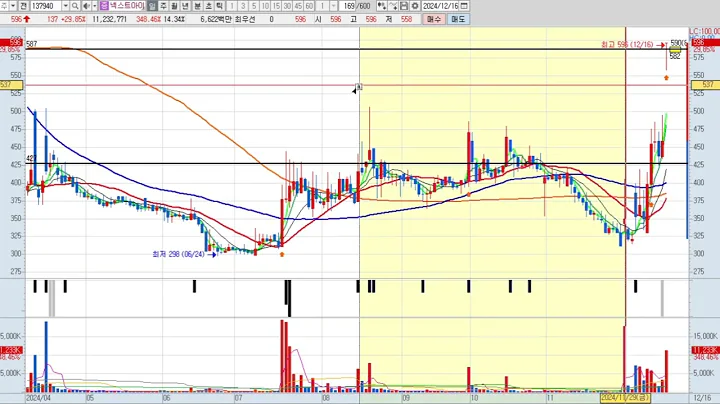Open chart settings gear icon

click(415, 6)
